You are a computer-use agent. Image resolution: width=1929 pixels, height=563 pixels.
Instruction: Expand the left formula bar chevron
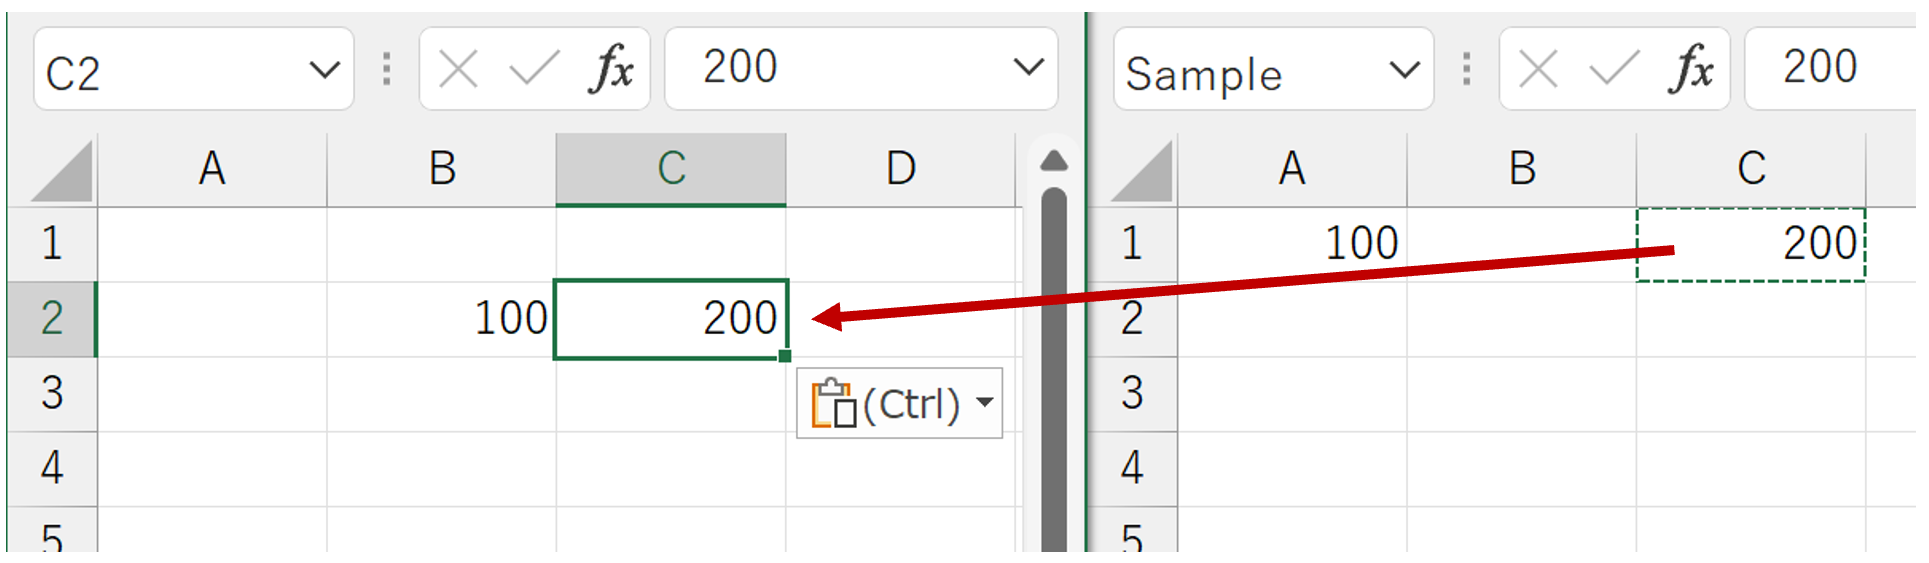pos(1028,67)
